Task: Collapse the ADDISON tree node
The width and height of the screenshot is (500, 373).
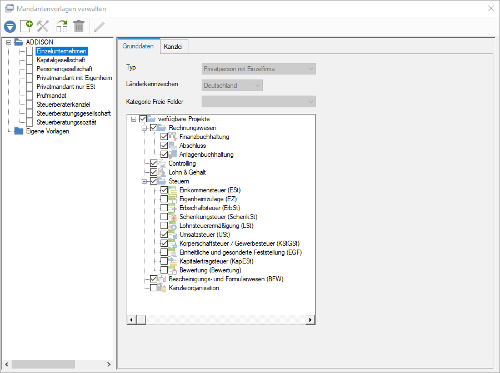Action: [x=8, y=42]
